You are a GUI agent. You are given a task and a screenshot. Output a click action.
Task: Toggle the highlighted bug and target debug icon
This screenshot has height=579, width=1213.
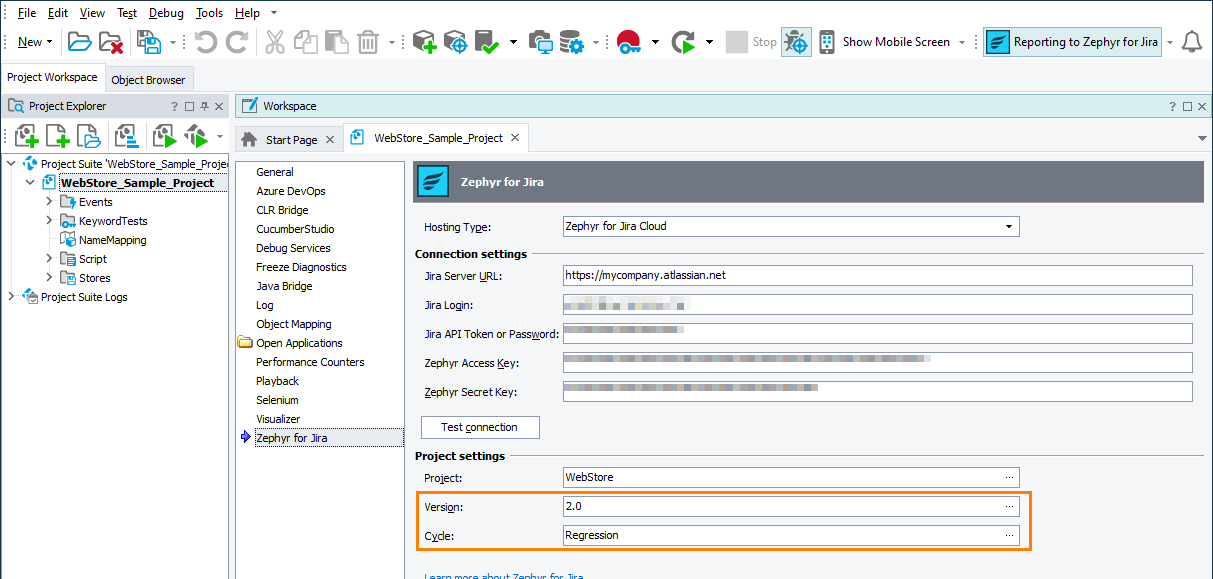coord(796,42)
